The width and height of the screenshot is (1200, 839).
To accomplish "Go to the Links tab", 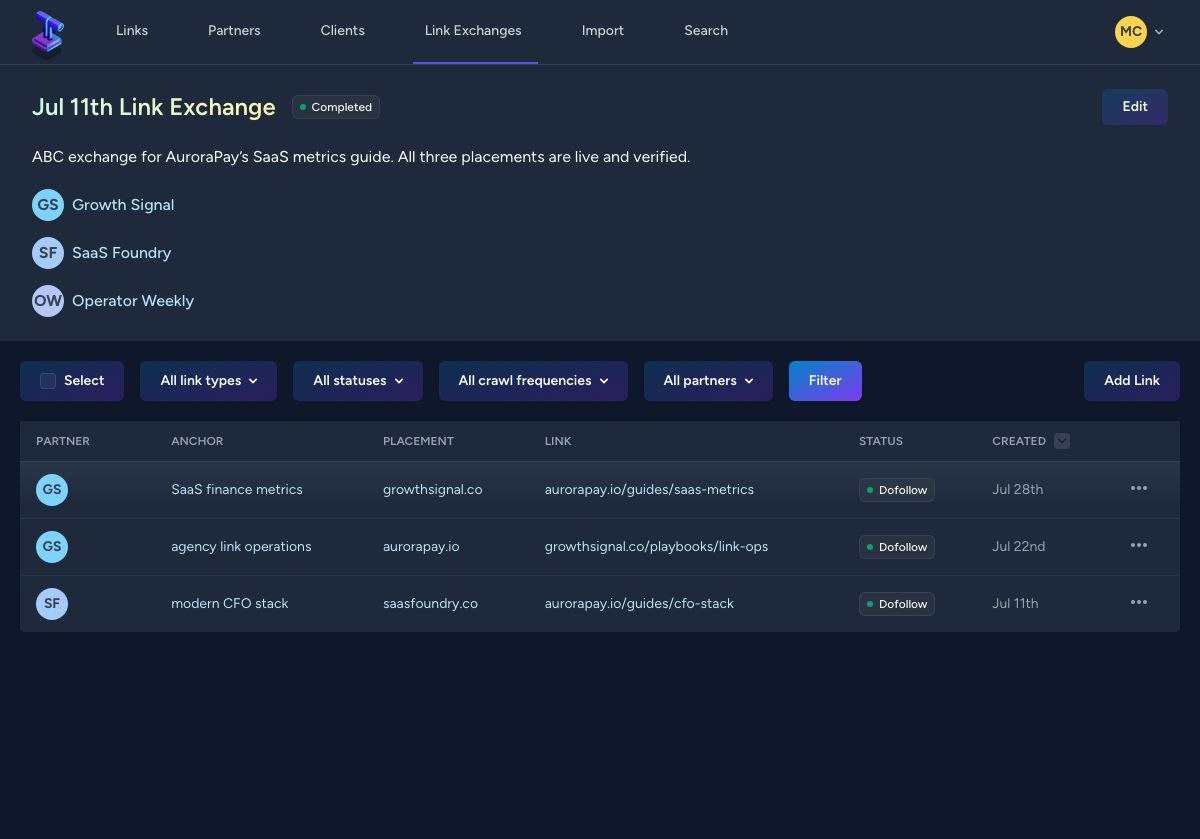I will coord(132,31).
